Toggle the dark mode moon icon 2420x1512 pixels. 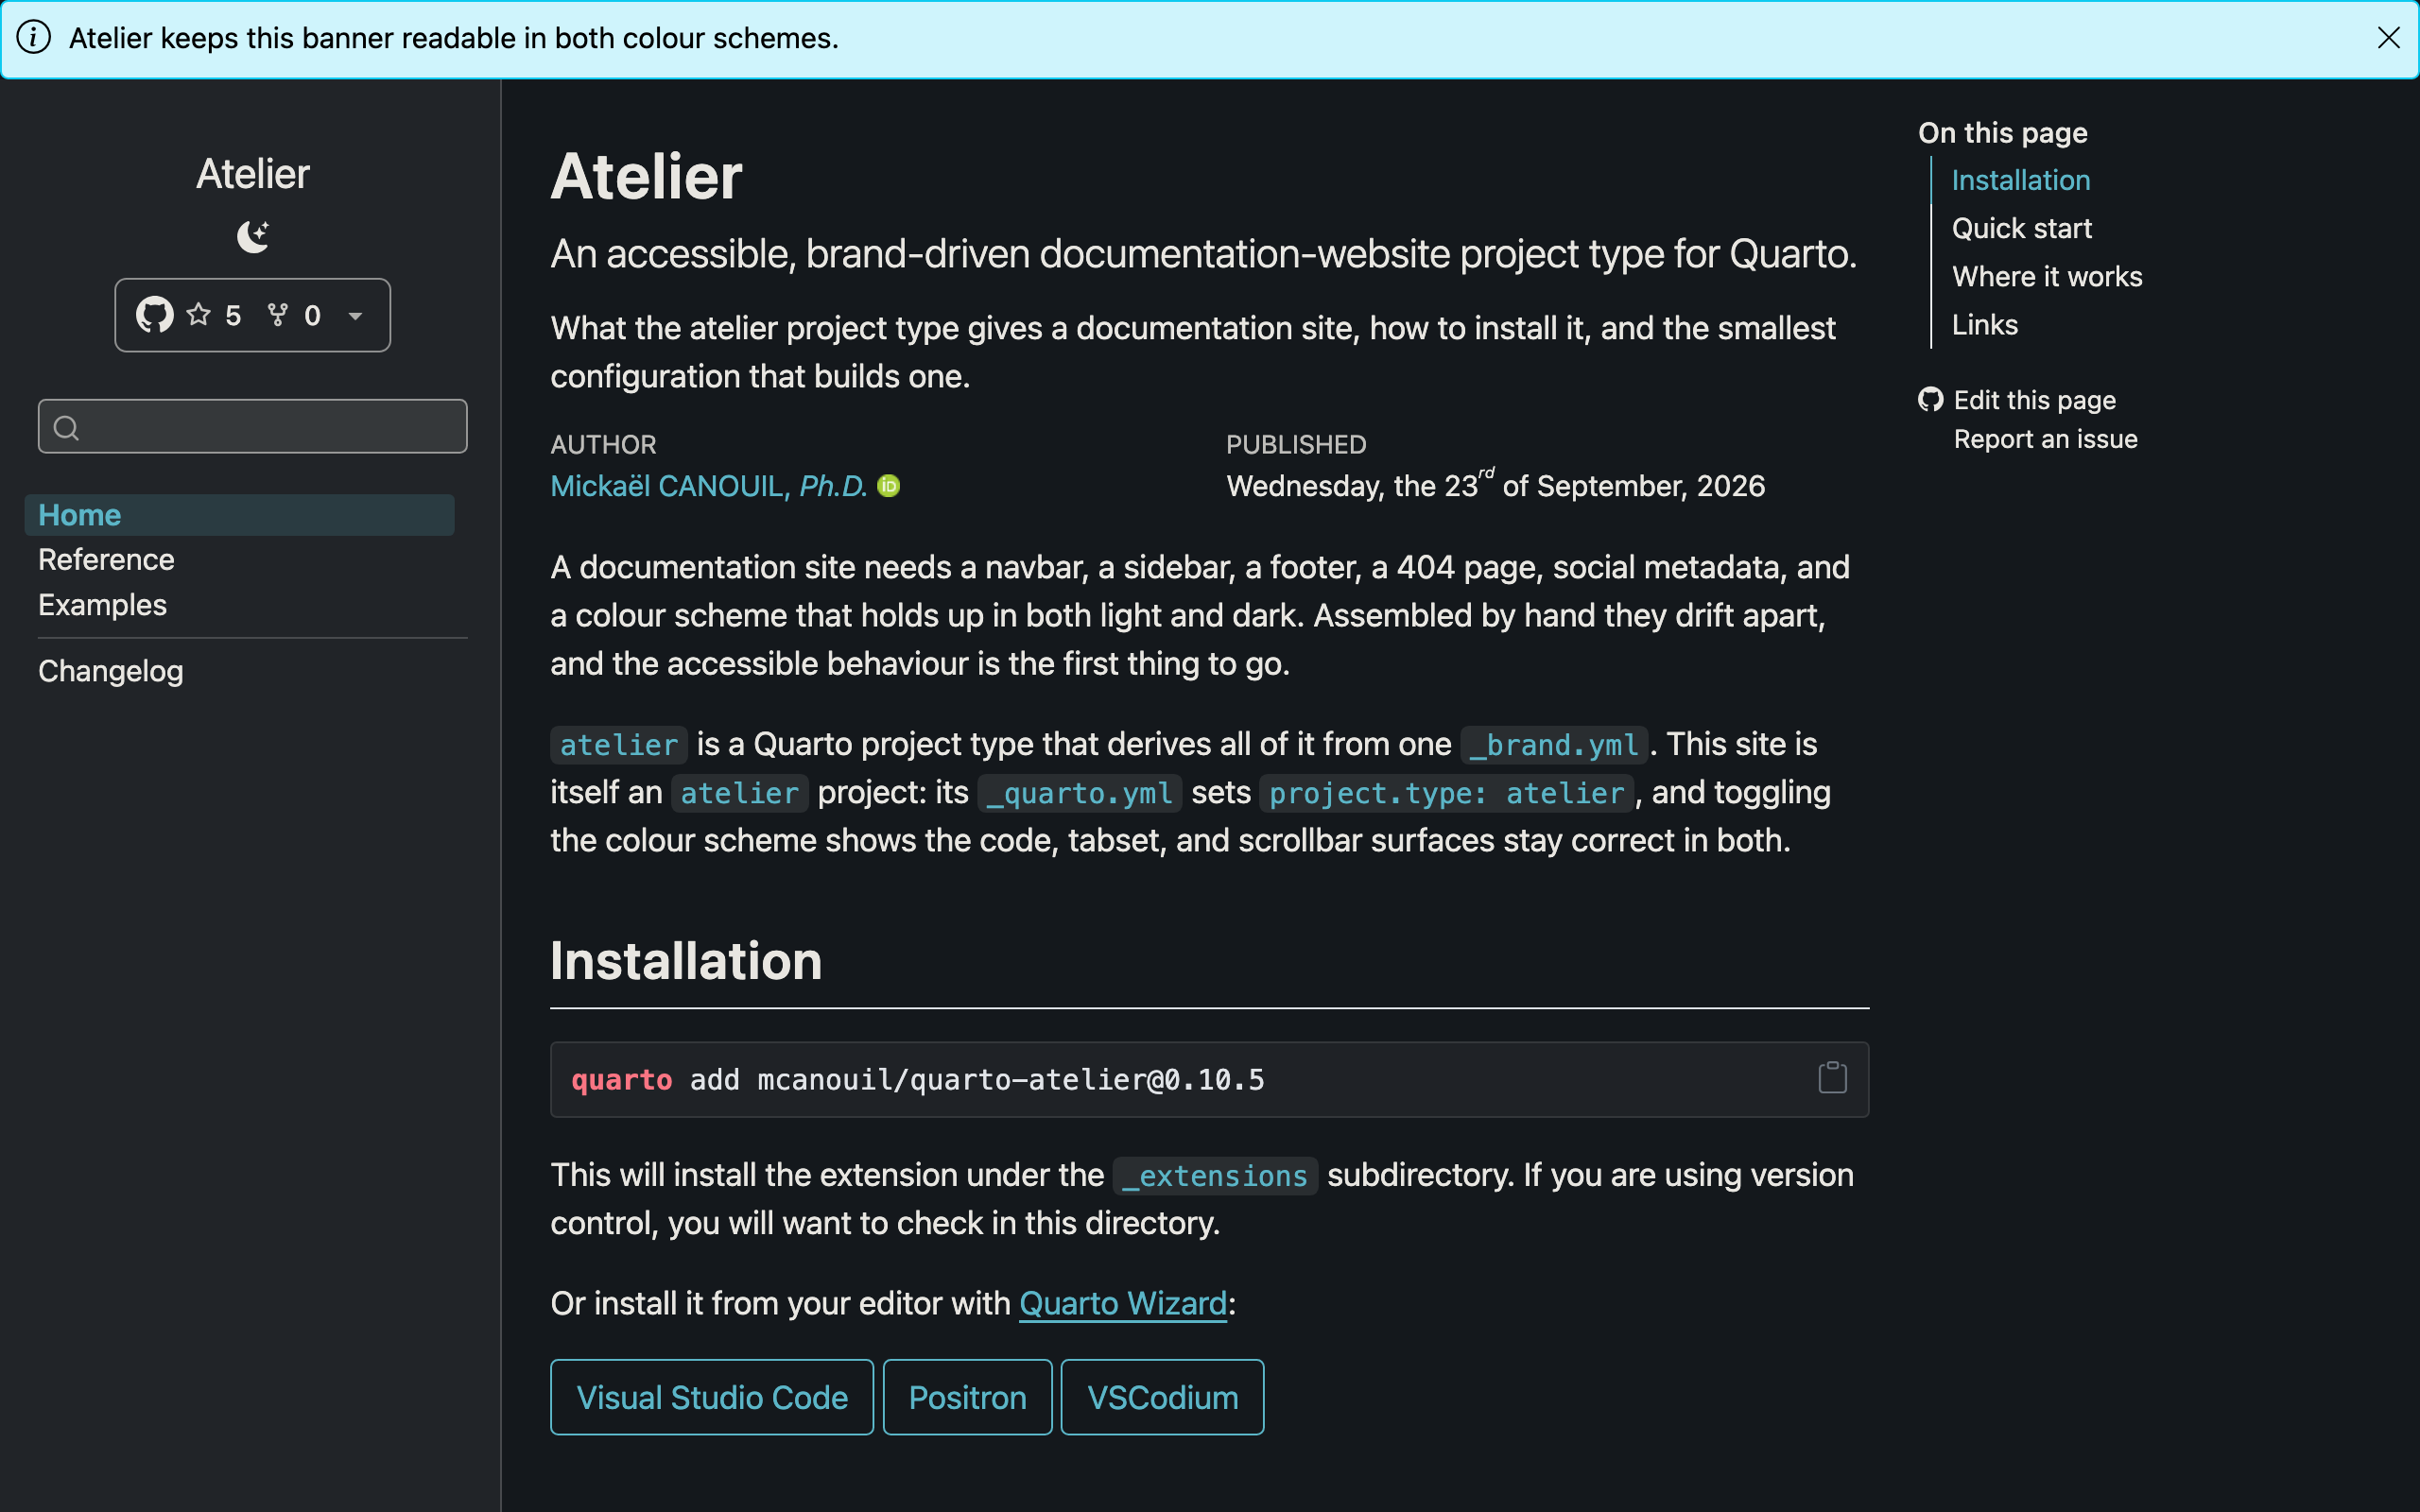pos(253,236)
